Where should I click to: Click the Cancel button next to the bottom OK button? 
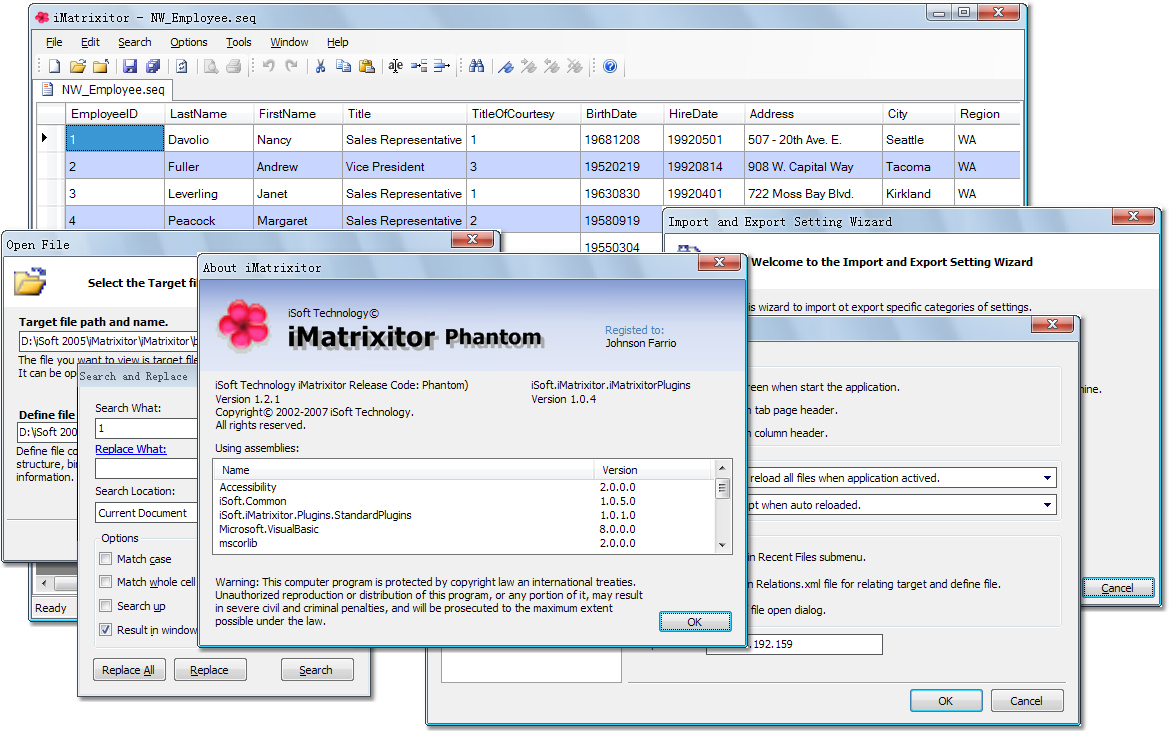coord(1026,701)
